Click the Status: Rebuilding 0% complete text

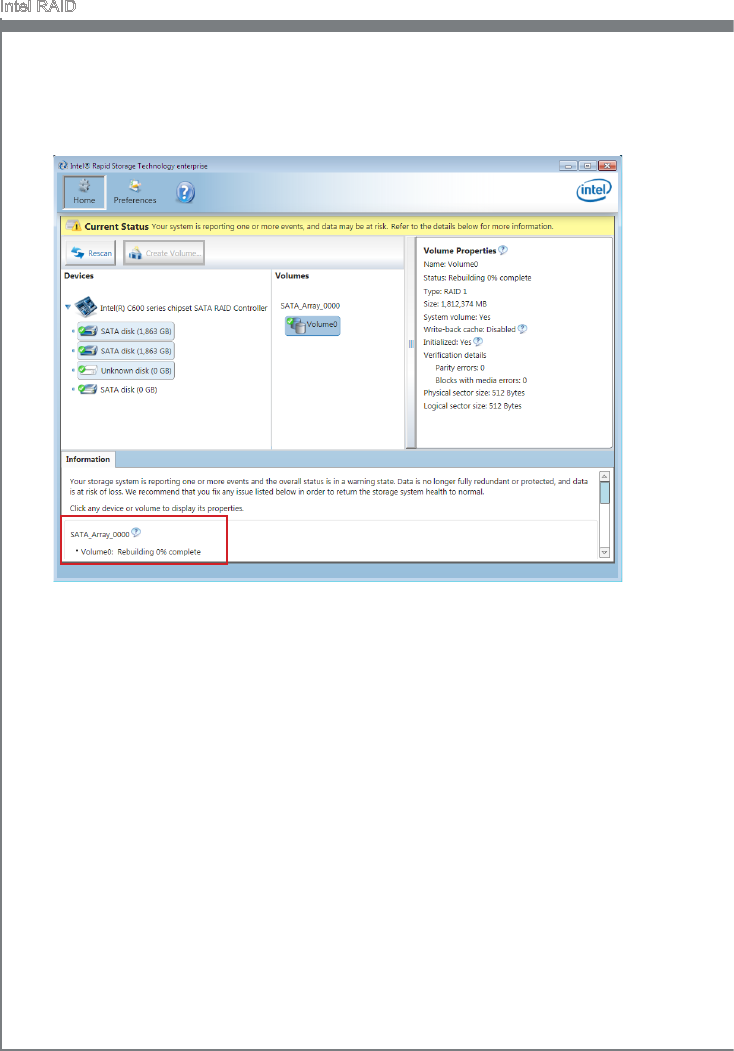(477, 277)
